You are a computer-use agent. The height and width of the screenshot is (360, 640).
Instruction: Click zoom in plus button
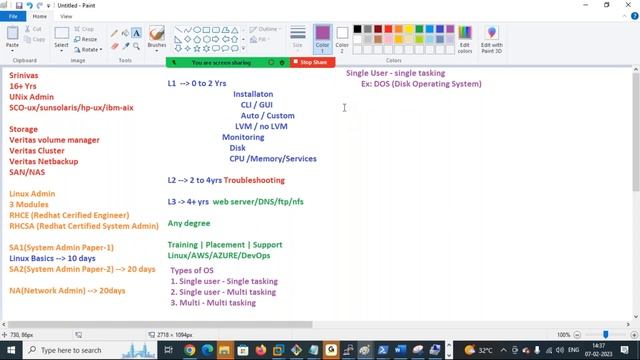coord(634,335)
